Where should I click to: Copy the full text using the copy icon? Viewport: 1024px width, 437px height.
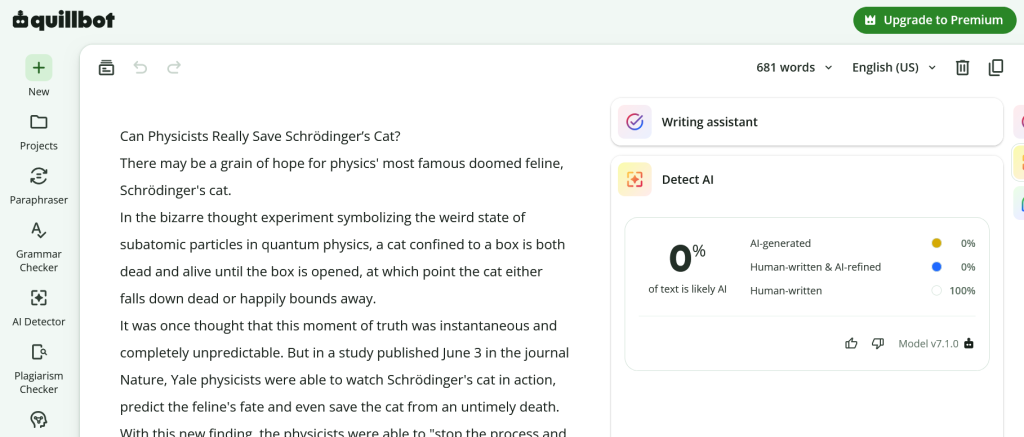(x=996, y=67)
